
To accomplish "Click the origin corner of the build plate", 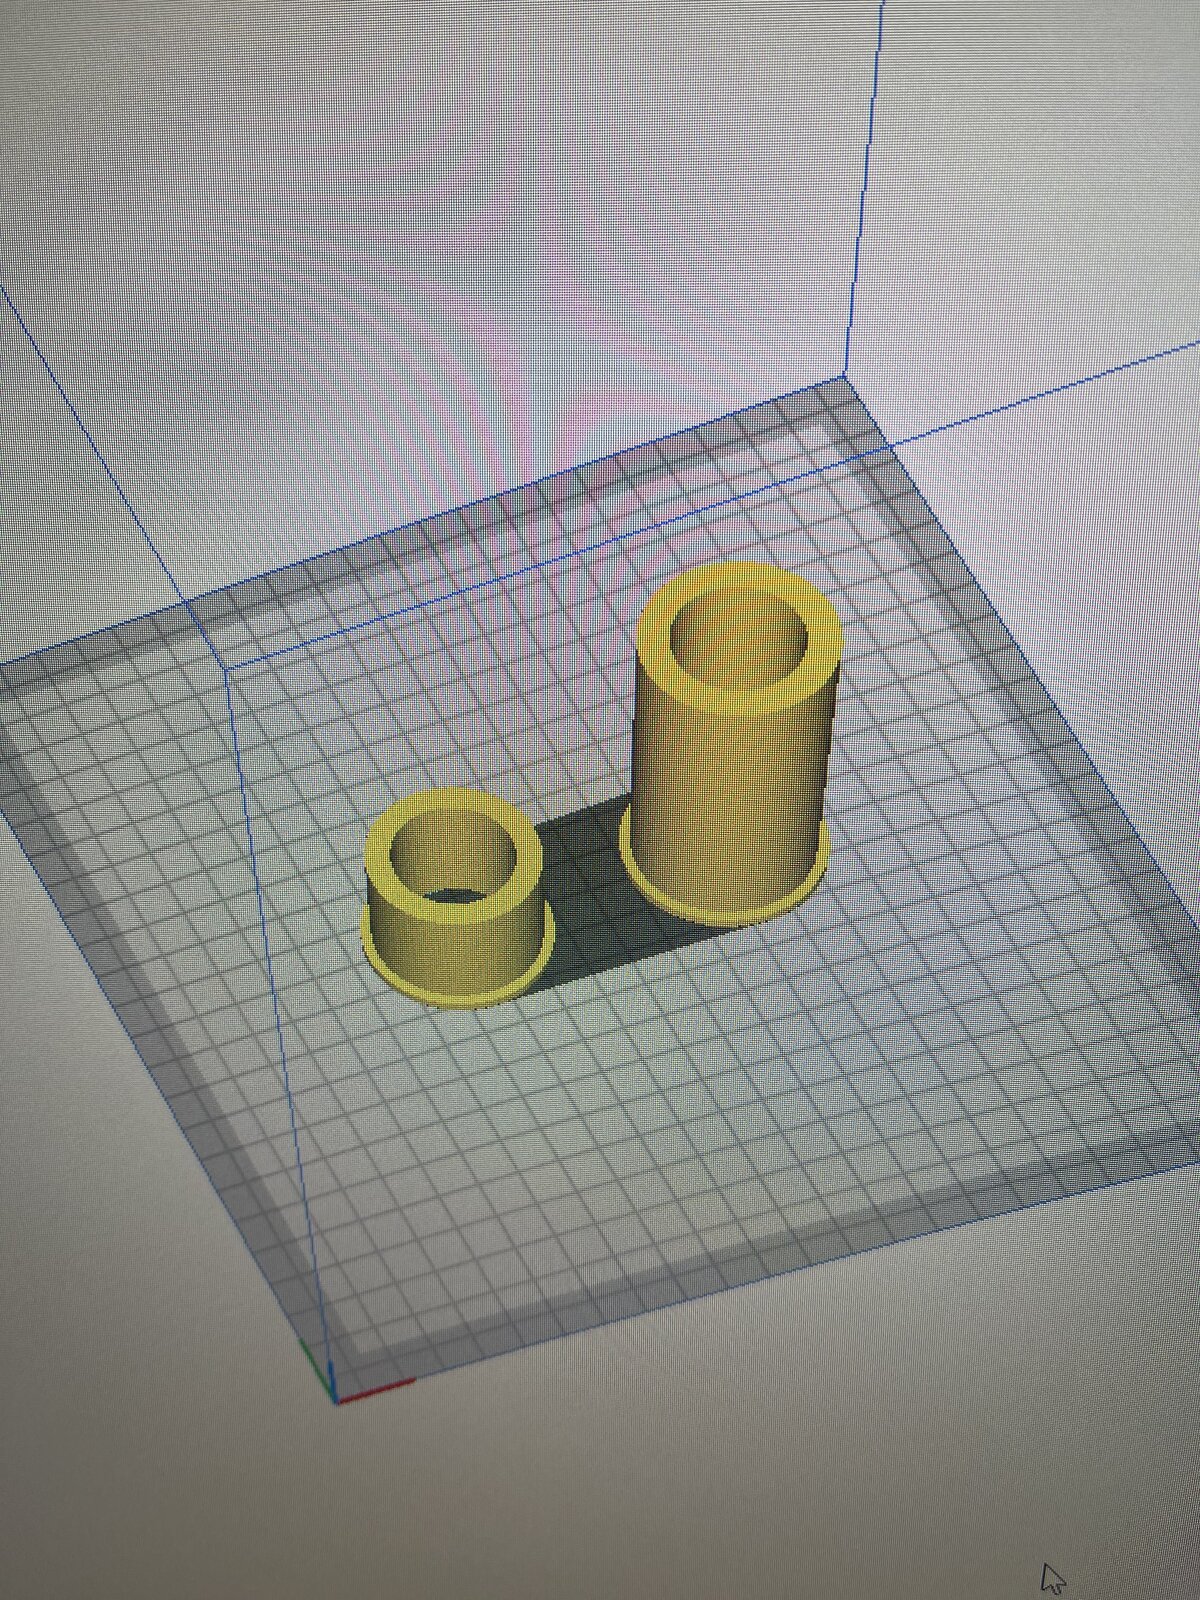I will click(x=335, y=1398).
